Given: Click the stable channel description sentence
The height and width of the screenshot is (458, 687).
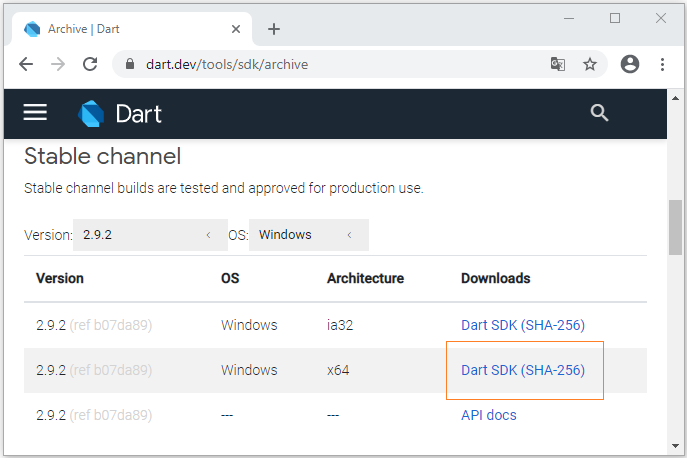Looking at the screenshot, I should [223, 188].
